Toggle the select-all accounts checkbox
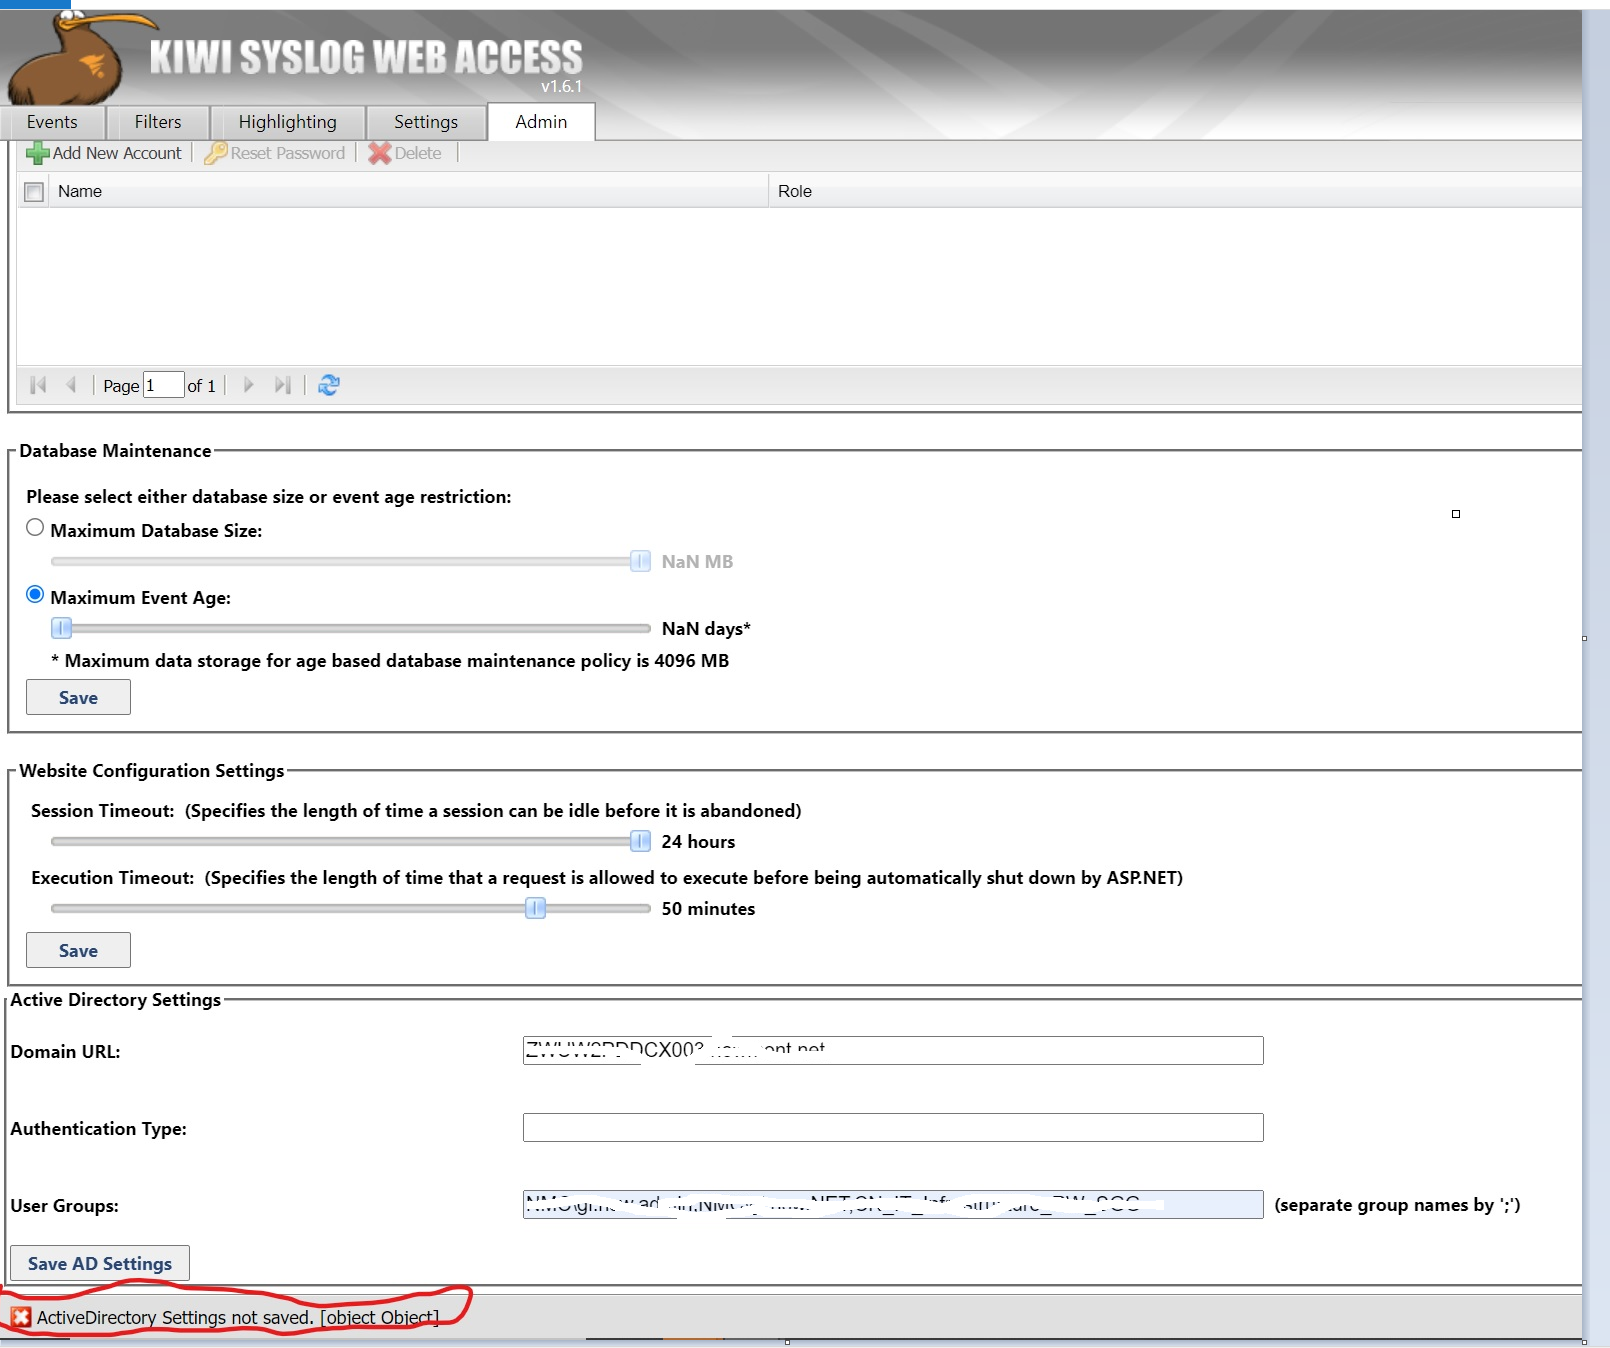The height and width of the screenshot is (1348, 1610). (34, 192)
